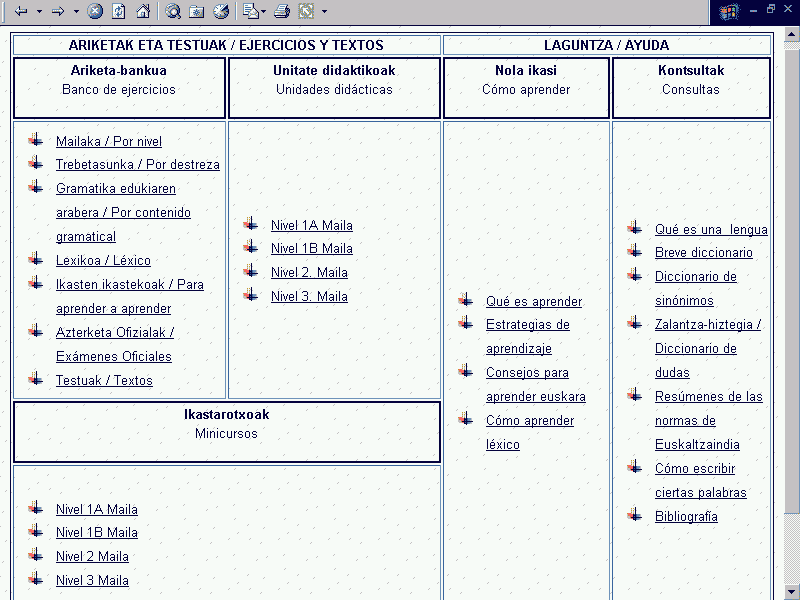Click the Kontsultak header cell
The width and height of the screenshot is (800, 600).
[x=691, y=88]
